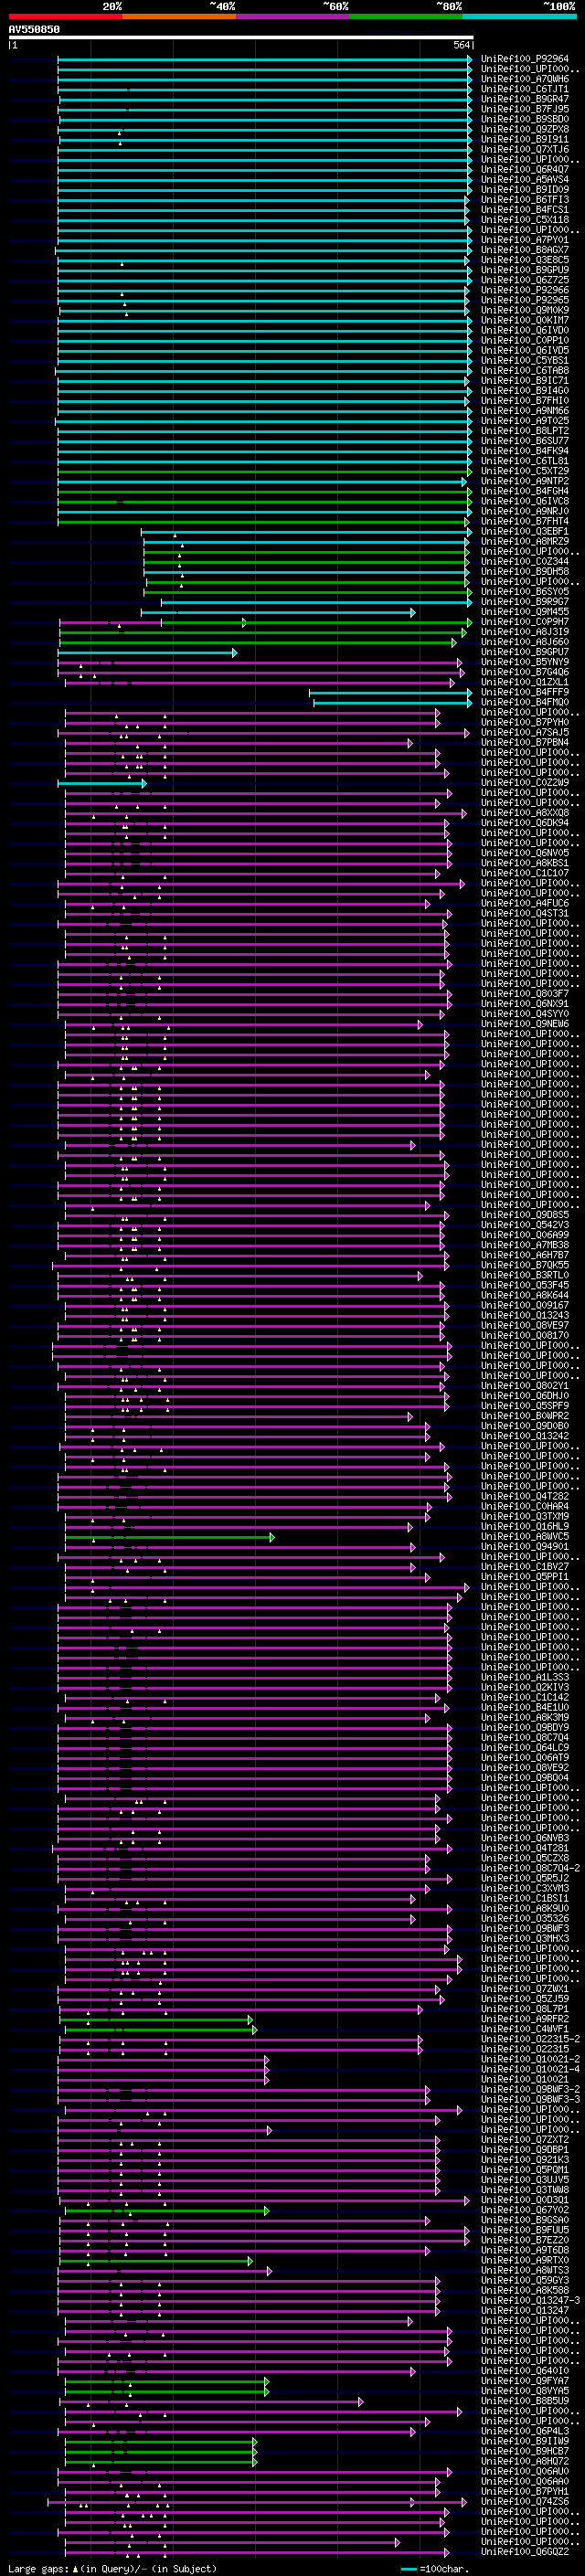Select the UniRef100_A4FUC6 entry
585x2576 pixels.
pyautogui.click(x=525, y=903)
